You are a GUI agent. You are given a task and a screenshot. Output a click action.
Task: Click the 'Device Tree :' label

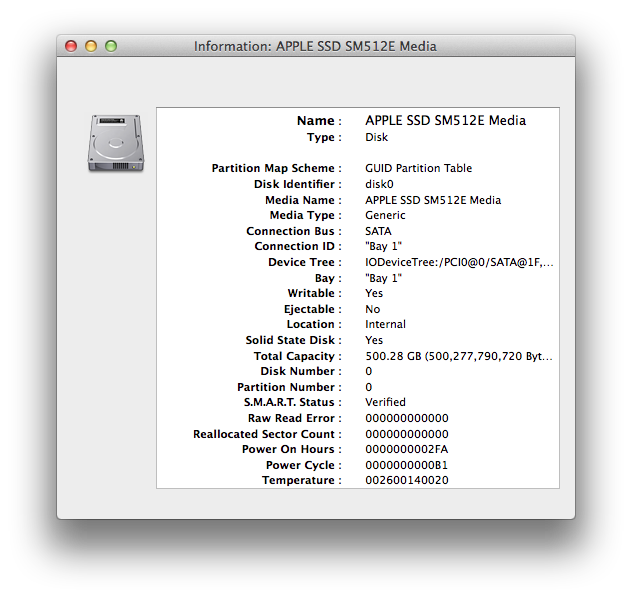click(x=305, y=263)
